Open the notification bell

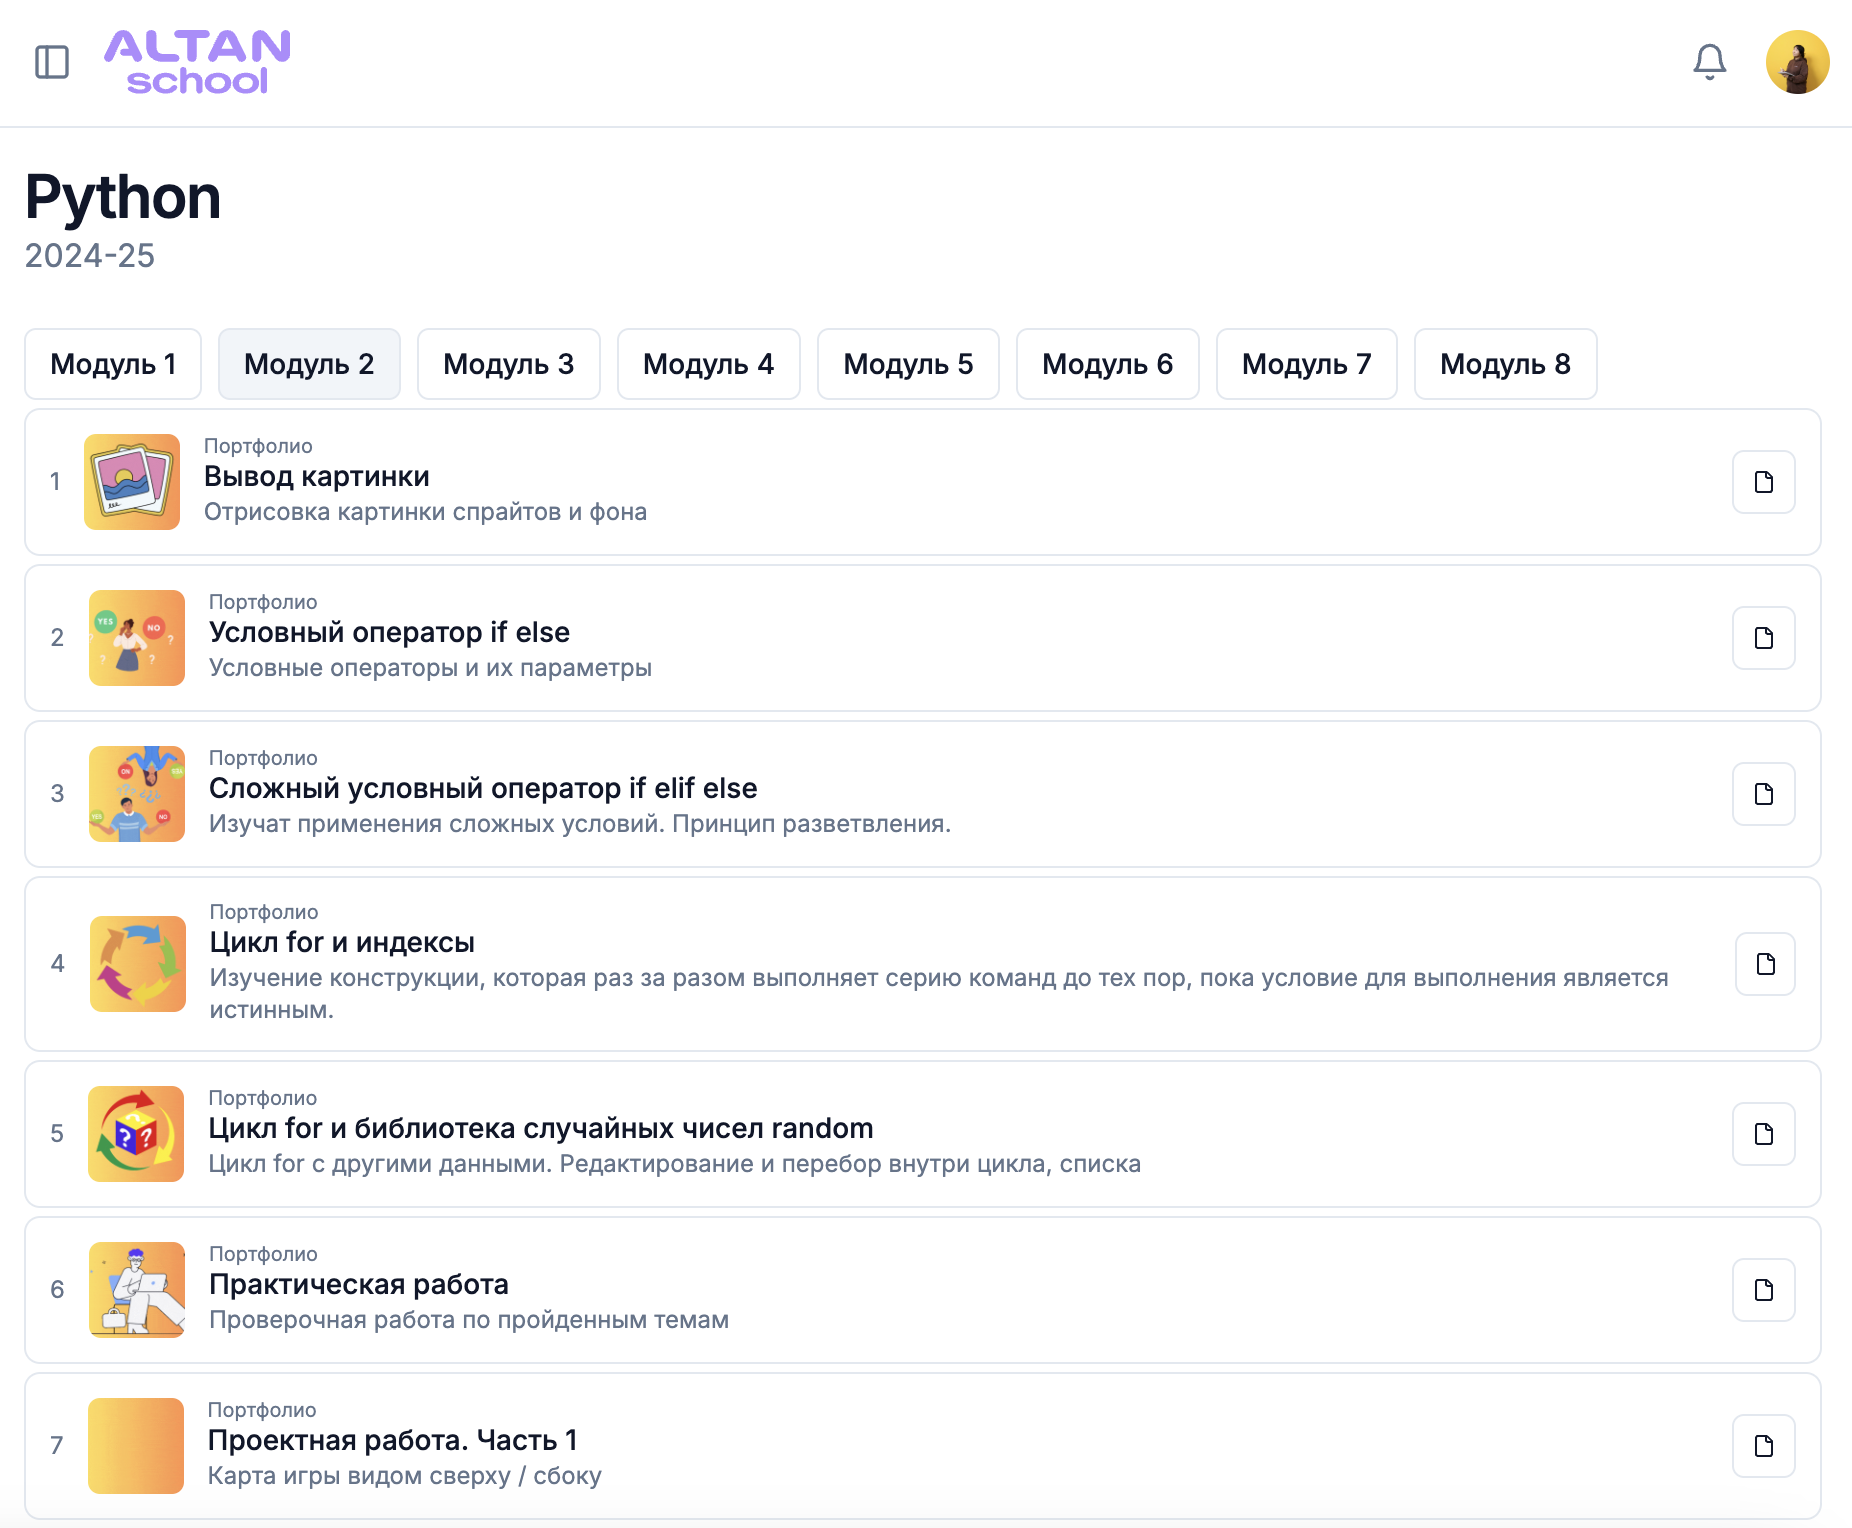(x=1710, y=62)
